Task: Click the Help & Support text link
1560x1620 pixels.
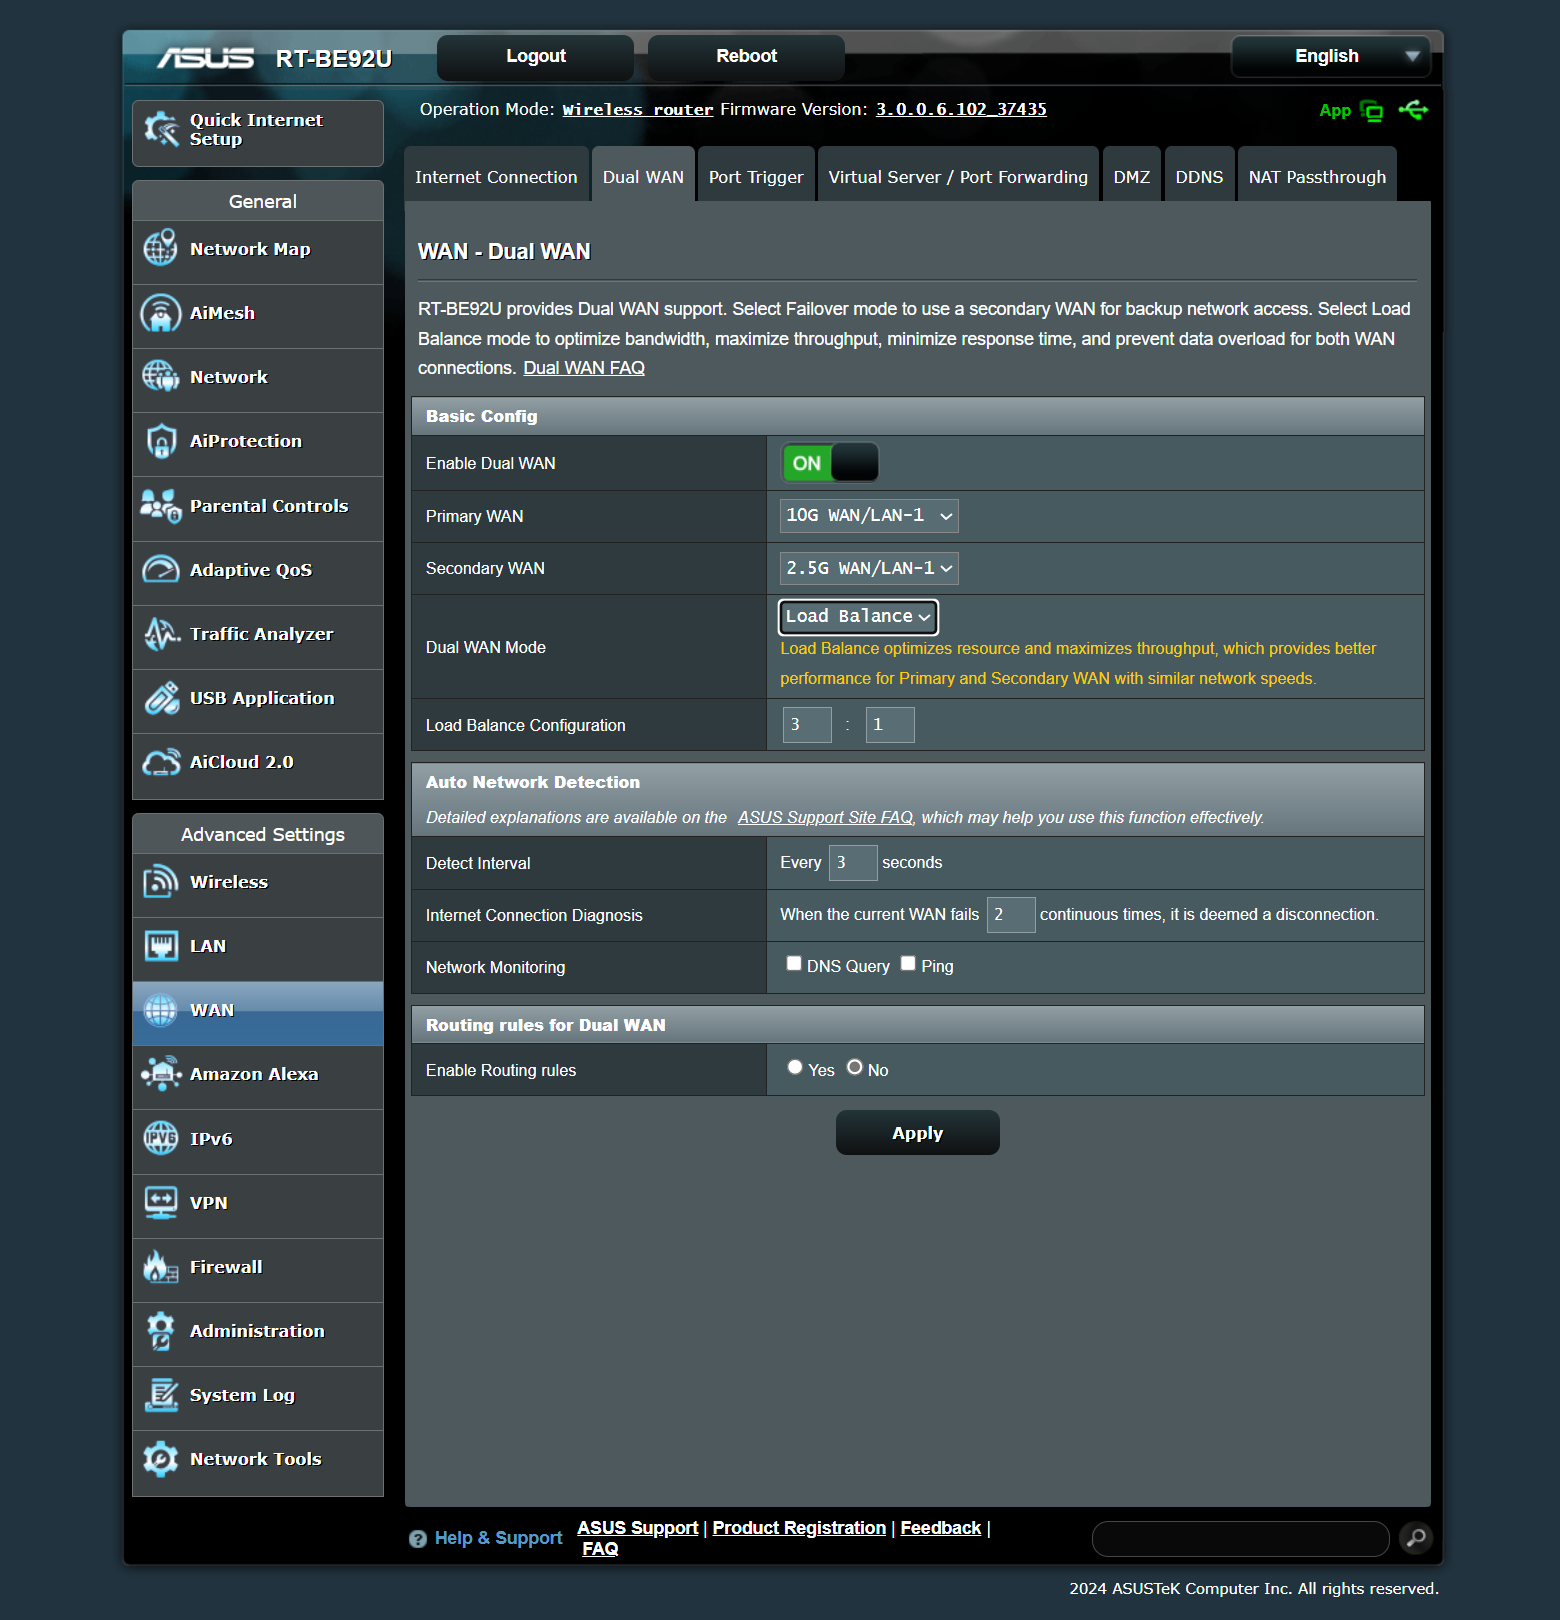Action: (x=498, y=1538)
